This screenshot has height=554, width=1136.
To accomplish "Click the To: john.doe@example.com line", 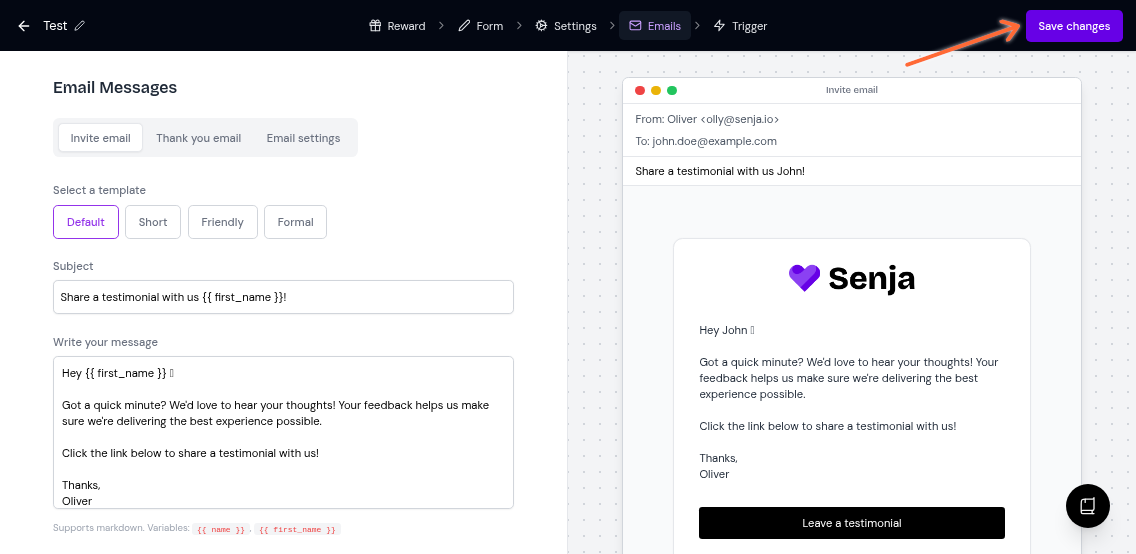I will 706,141.
